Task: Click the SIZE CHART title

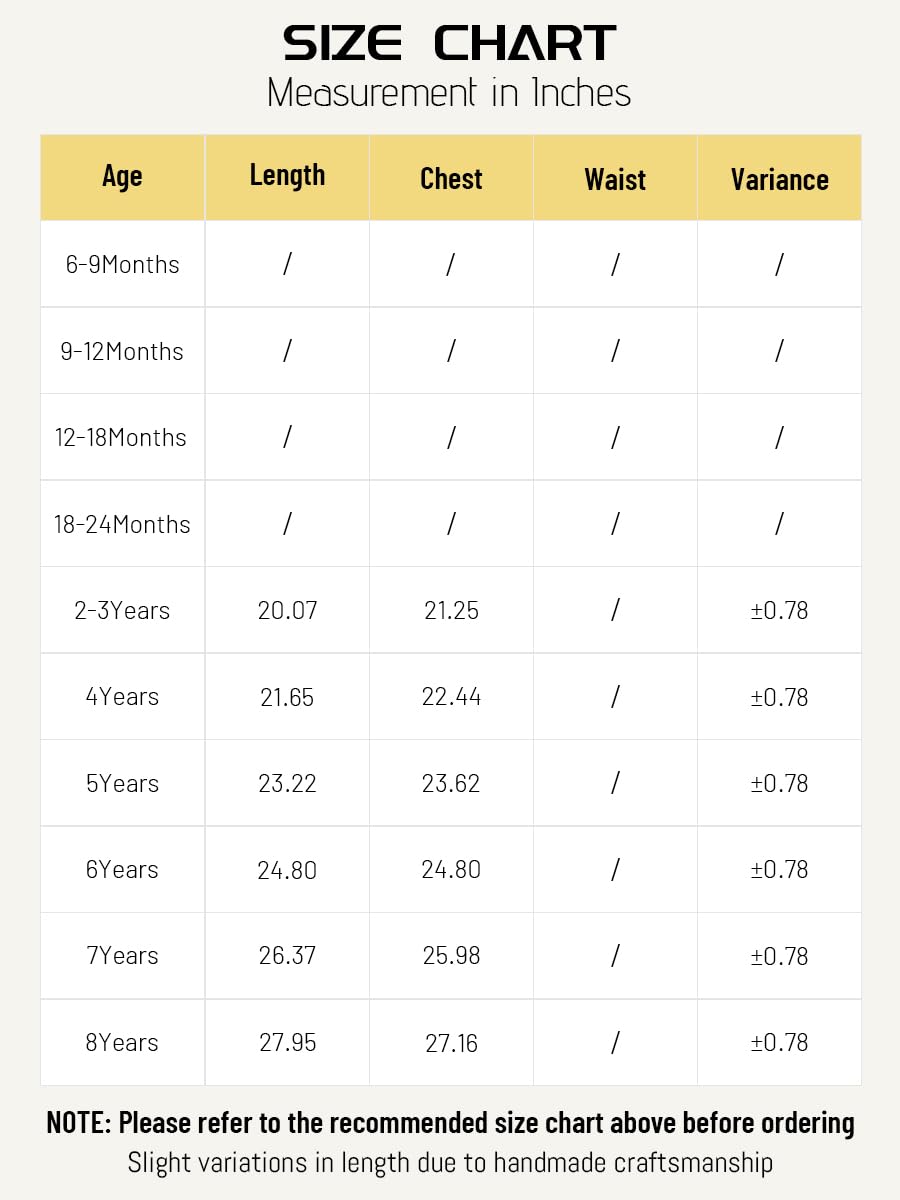Action: [x=449, y=44]
